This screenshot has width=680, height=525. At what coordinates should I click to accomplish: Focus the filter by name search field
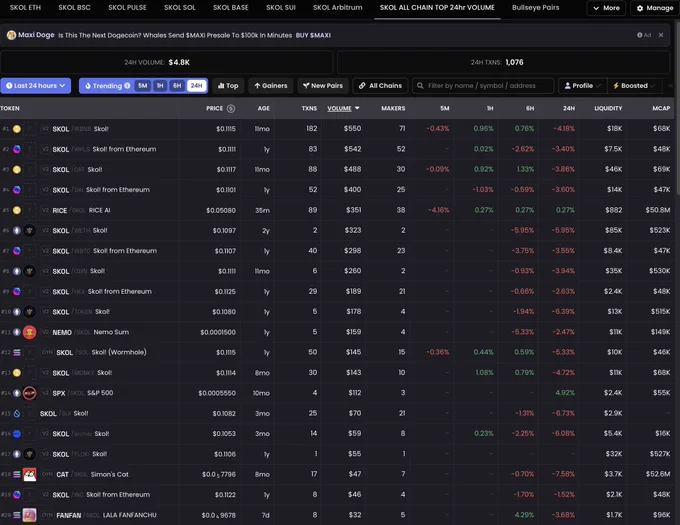pos(483,86)
